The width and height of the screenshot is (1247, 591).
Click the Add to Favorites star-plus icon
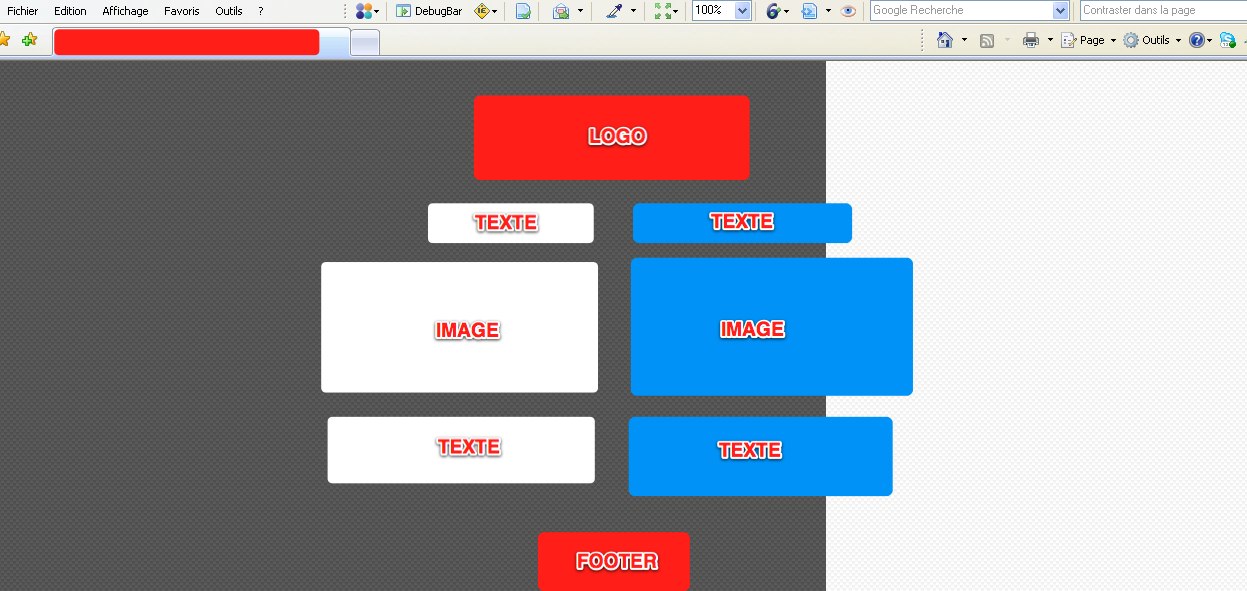(29, 40)
